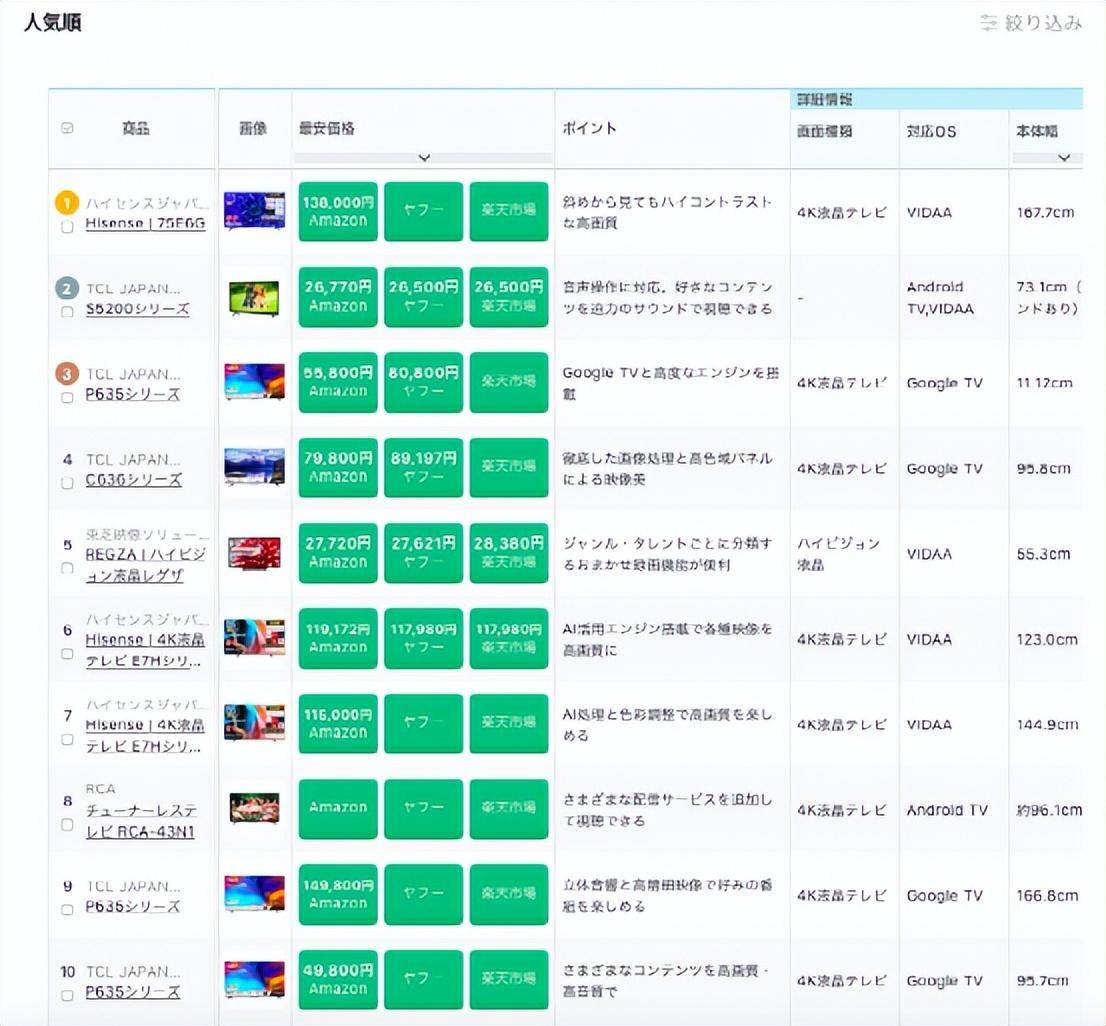Screen dimensions: 1106x1026
Task: Click the 116,000円 Amazon button
Action: (338, 723)
